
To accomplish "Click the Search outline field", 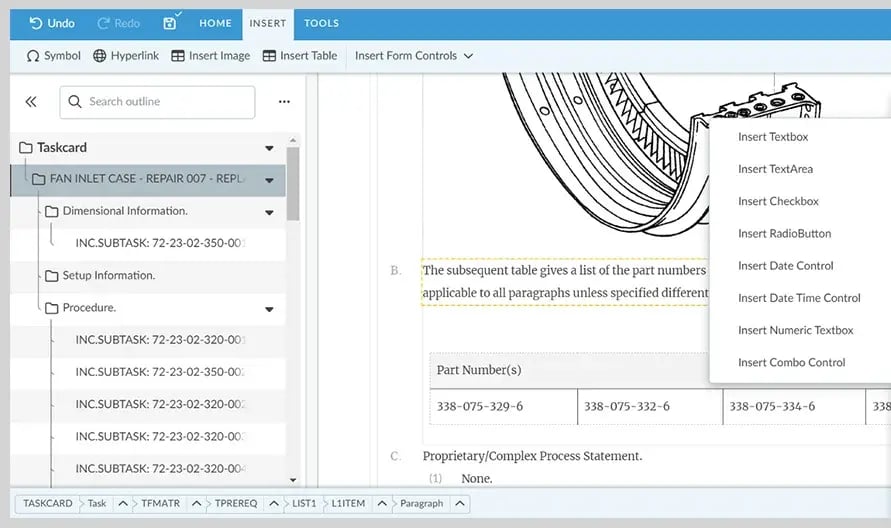I will click(165, 102).
